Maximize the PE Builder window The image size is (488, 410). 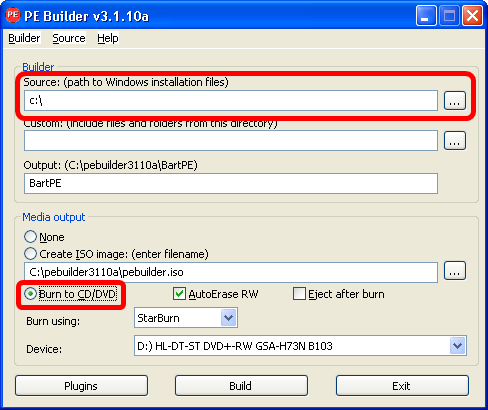click(x=449, y=15)
